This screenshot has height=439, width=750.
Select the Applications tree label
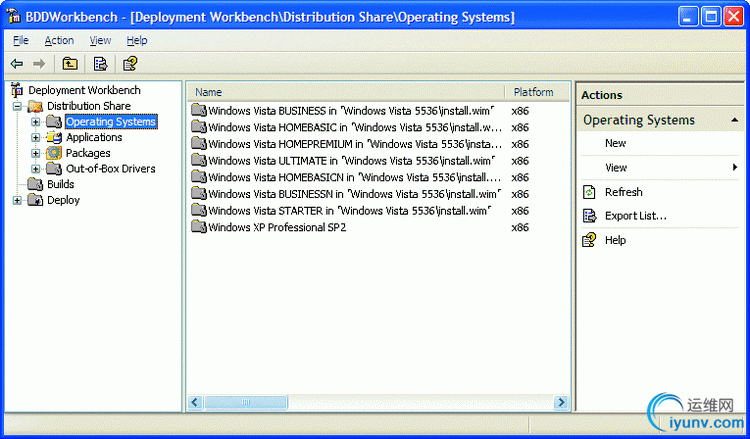pos(94,137)
